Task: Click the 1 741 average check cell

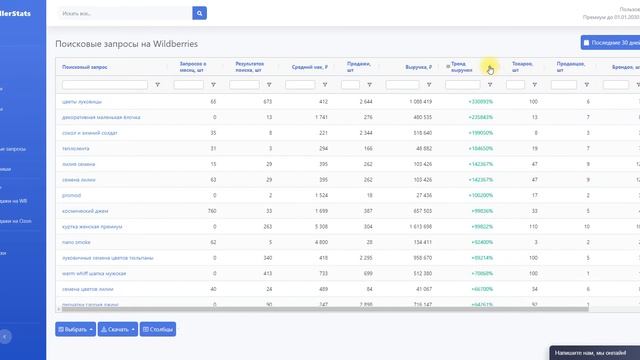Action: 322,117
